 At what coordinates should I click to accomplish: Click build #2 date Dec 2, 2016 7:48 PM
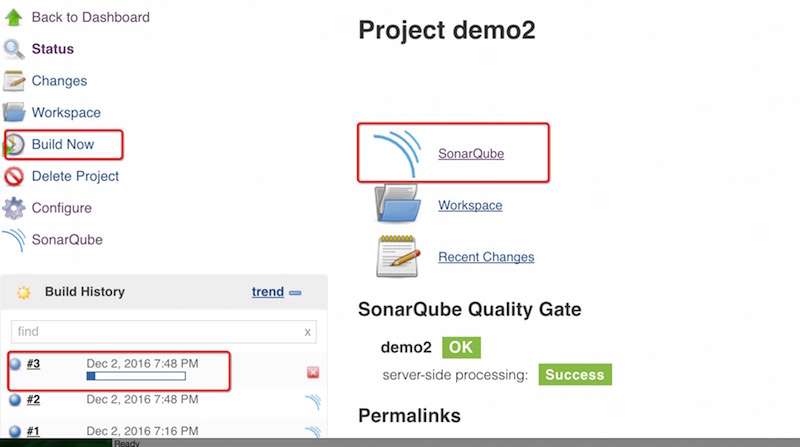tap(142, 399)
